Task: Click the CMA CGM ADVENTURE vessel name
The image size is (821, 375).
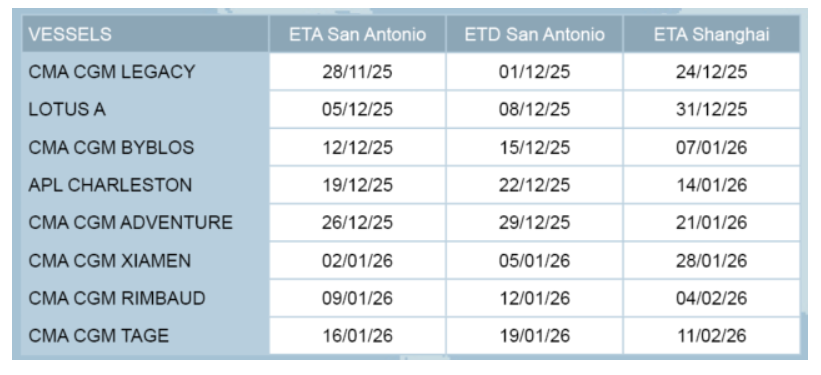Action: [x=130, y=223]
